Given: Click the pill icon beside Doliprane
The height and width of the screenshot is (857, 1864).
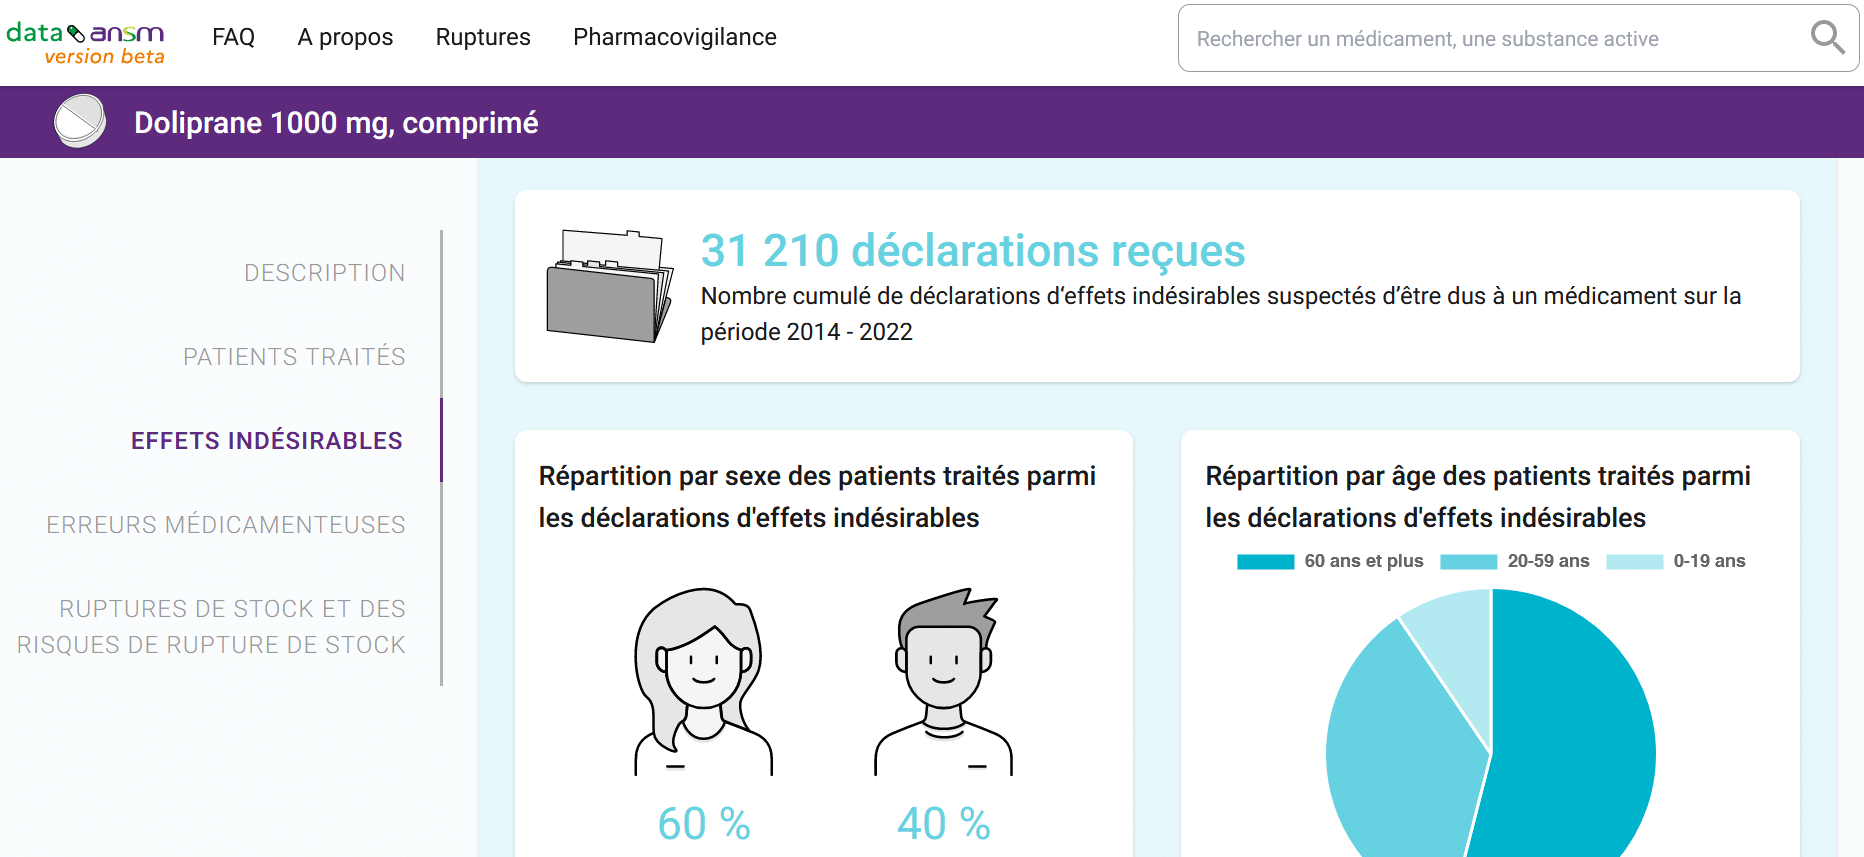Looking at the screenshot, I should click(x=80, y=121).
